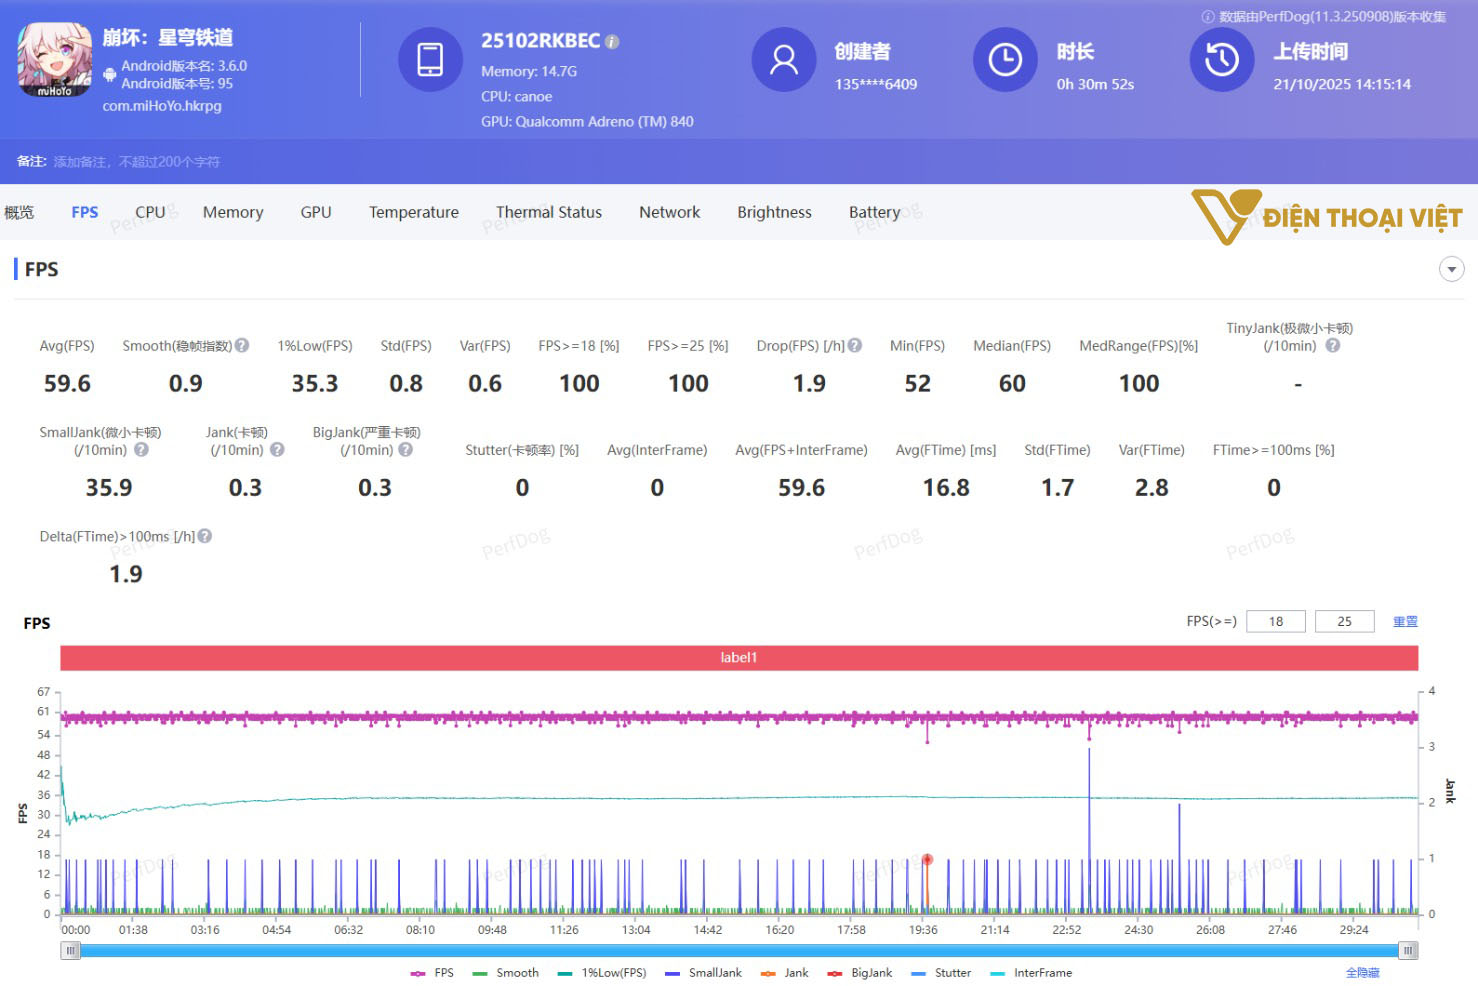Click the 上传时间 upload icon
The image size is (1478, 986).
(1221, 60)
